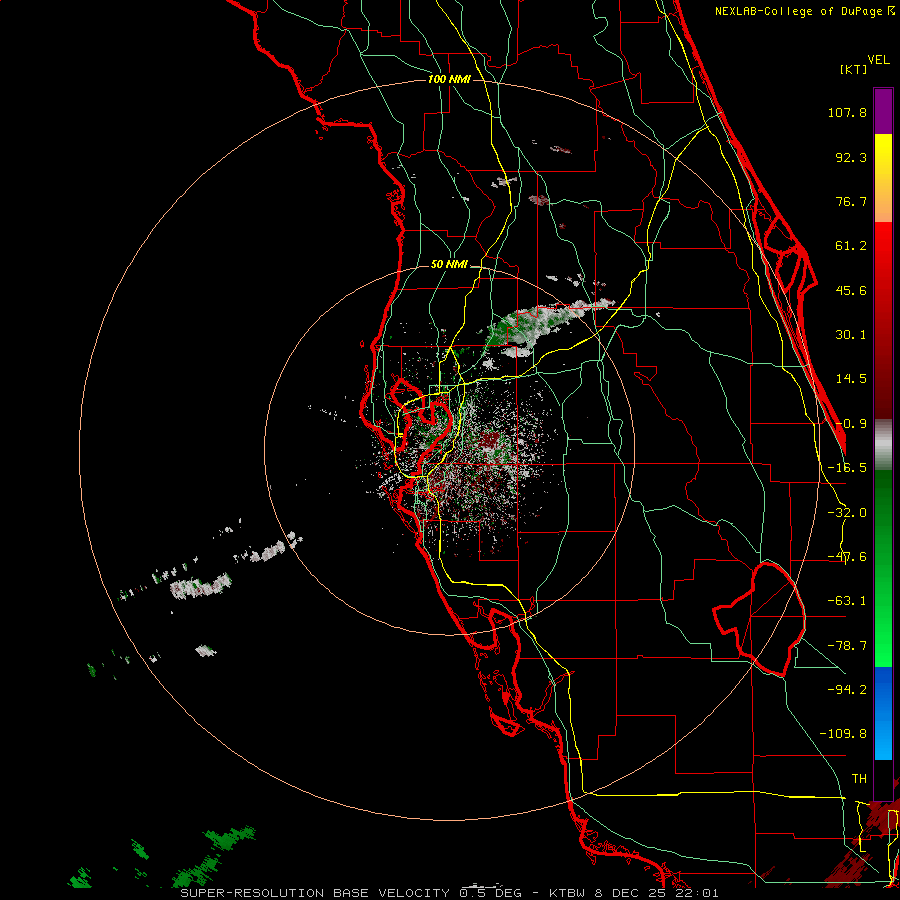Pick the green segment of the velocity color bar

point(883,568)
